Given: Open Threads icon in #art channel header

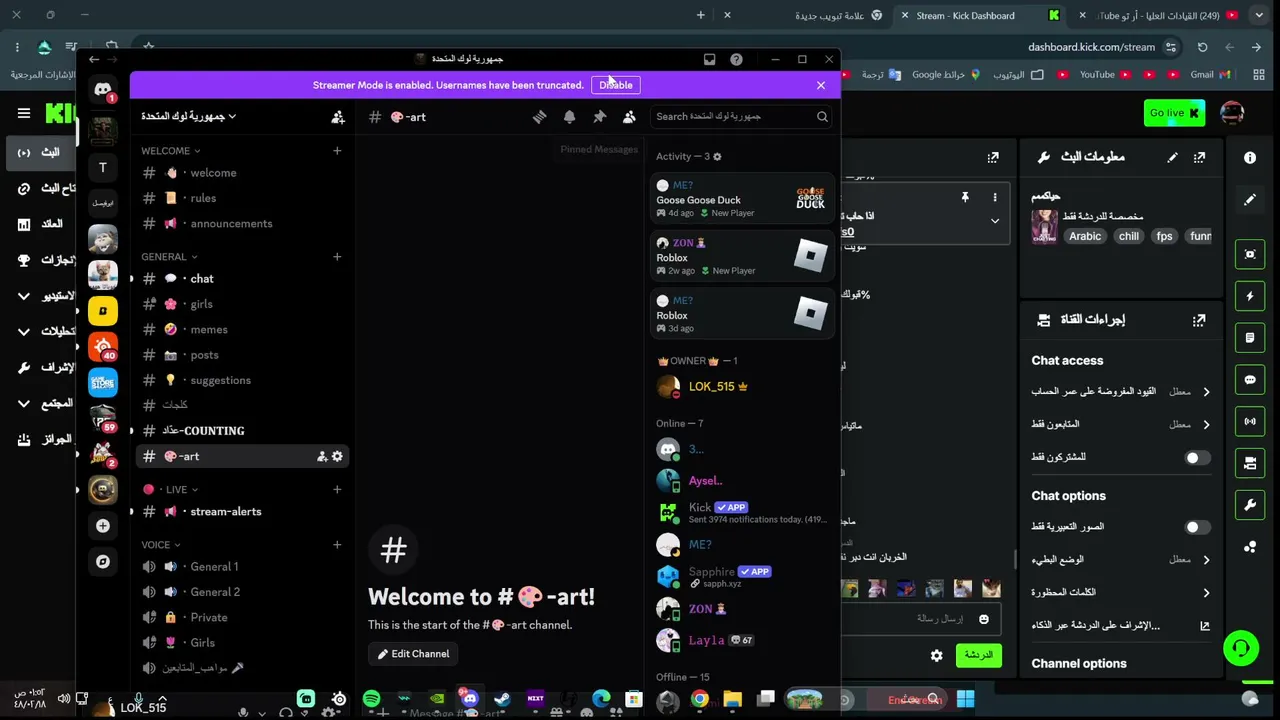Looking at the screenshot, I should pyautogui.click(x=539, y=117).
